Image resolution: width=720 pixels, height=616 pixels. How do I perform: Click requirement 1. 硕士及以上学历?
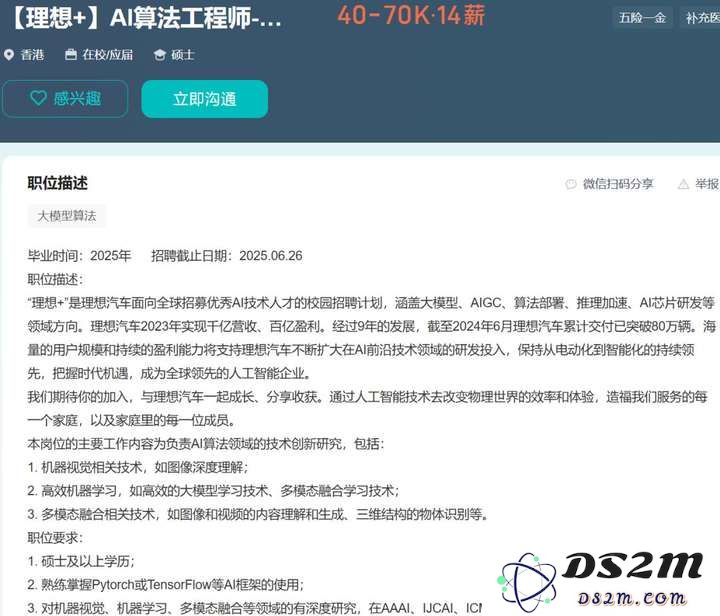tap(81, 561)
